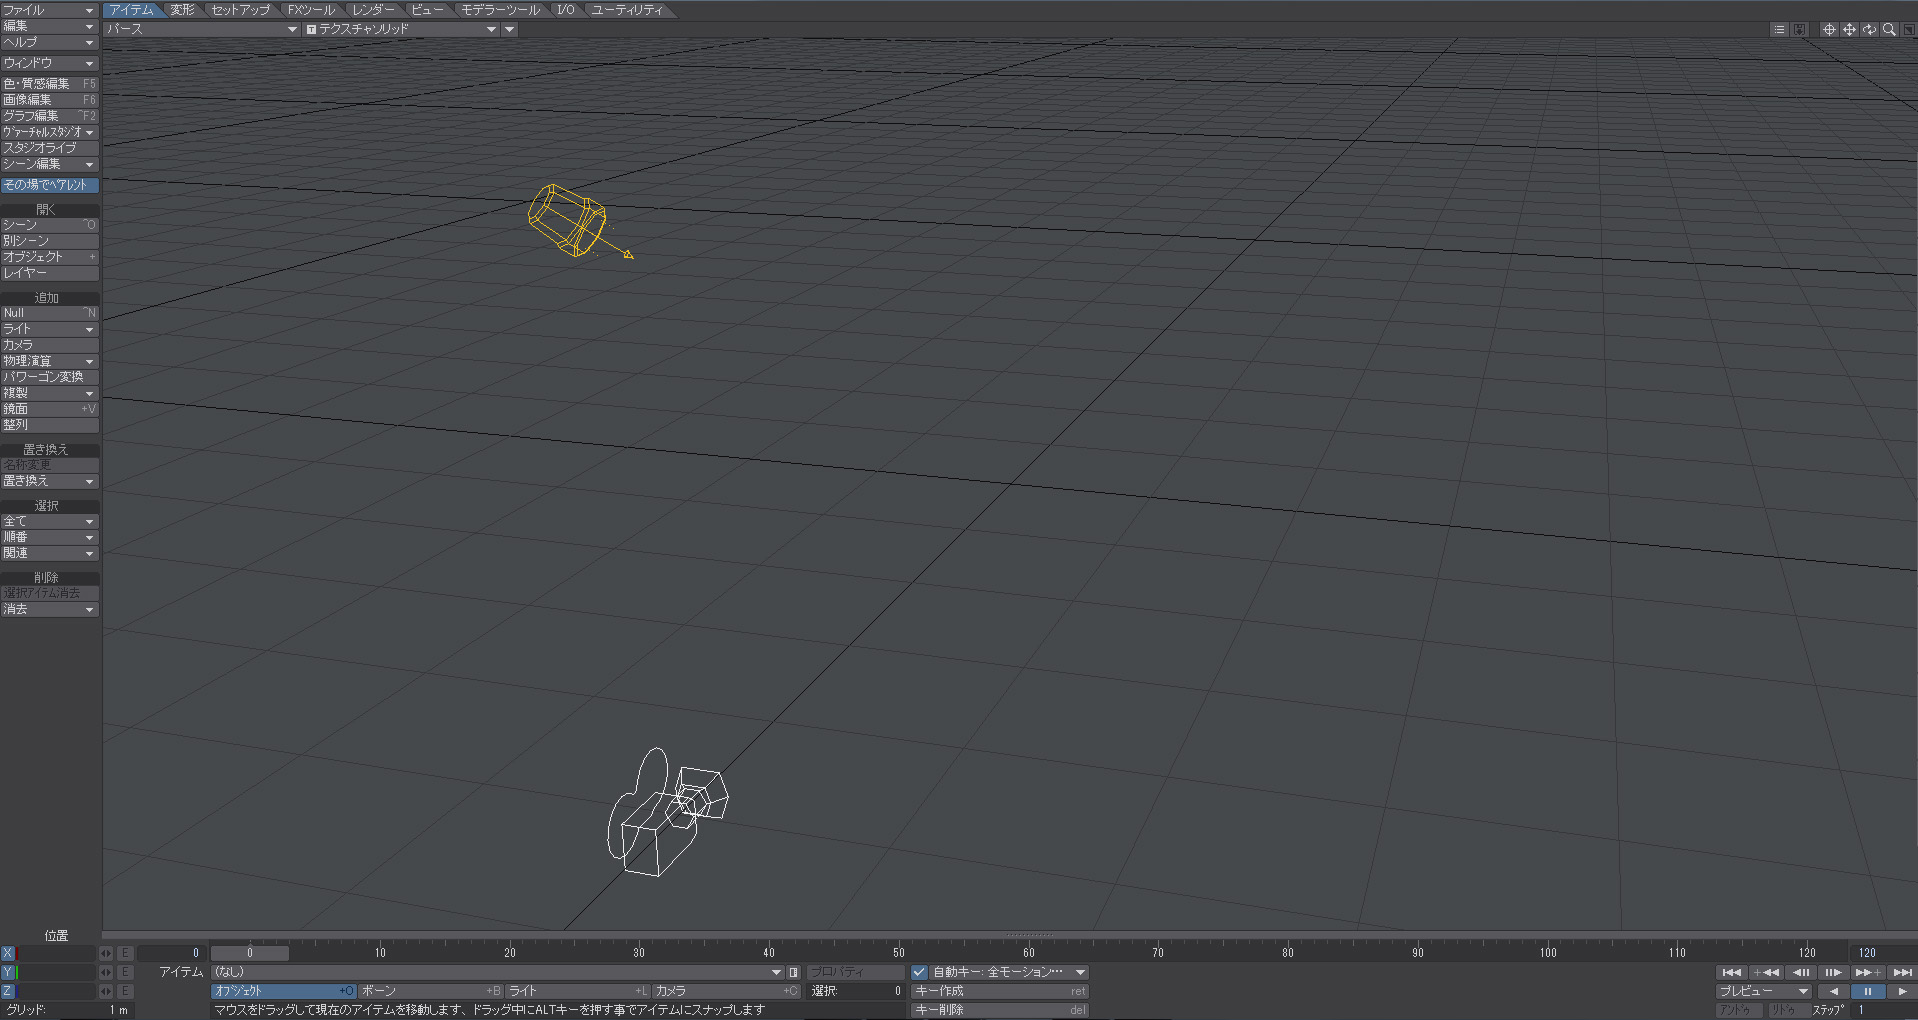
Task: Click the キー作成 create key button
Action: 999,991
